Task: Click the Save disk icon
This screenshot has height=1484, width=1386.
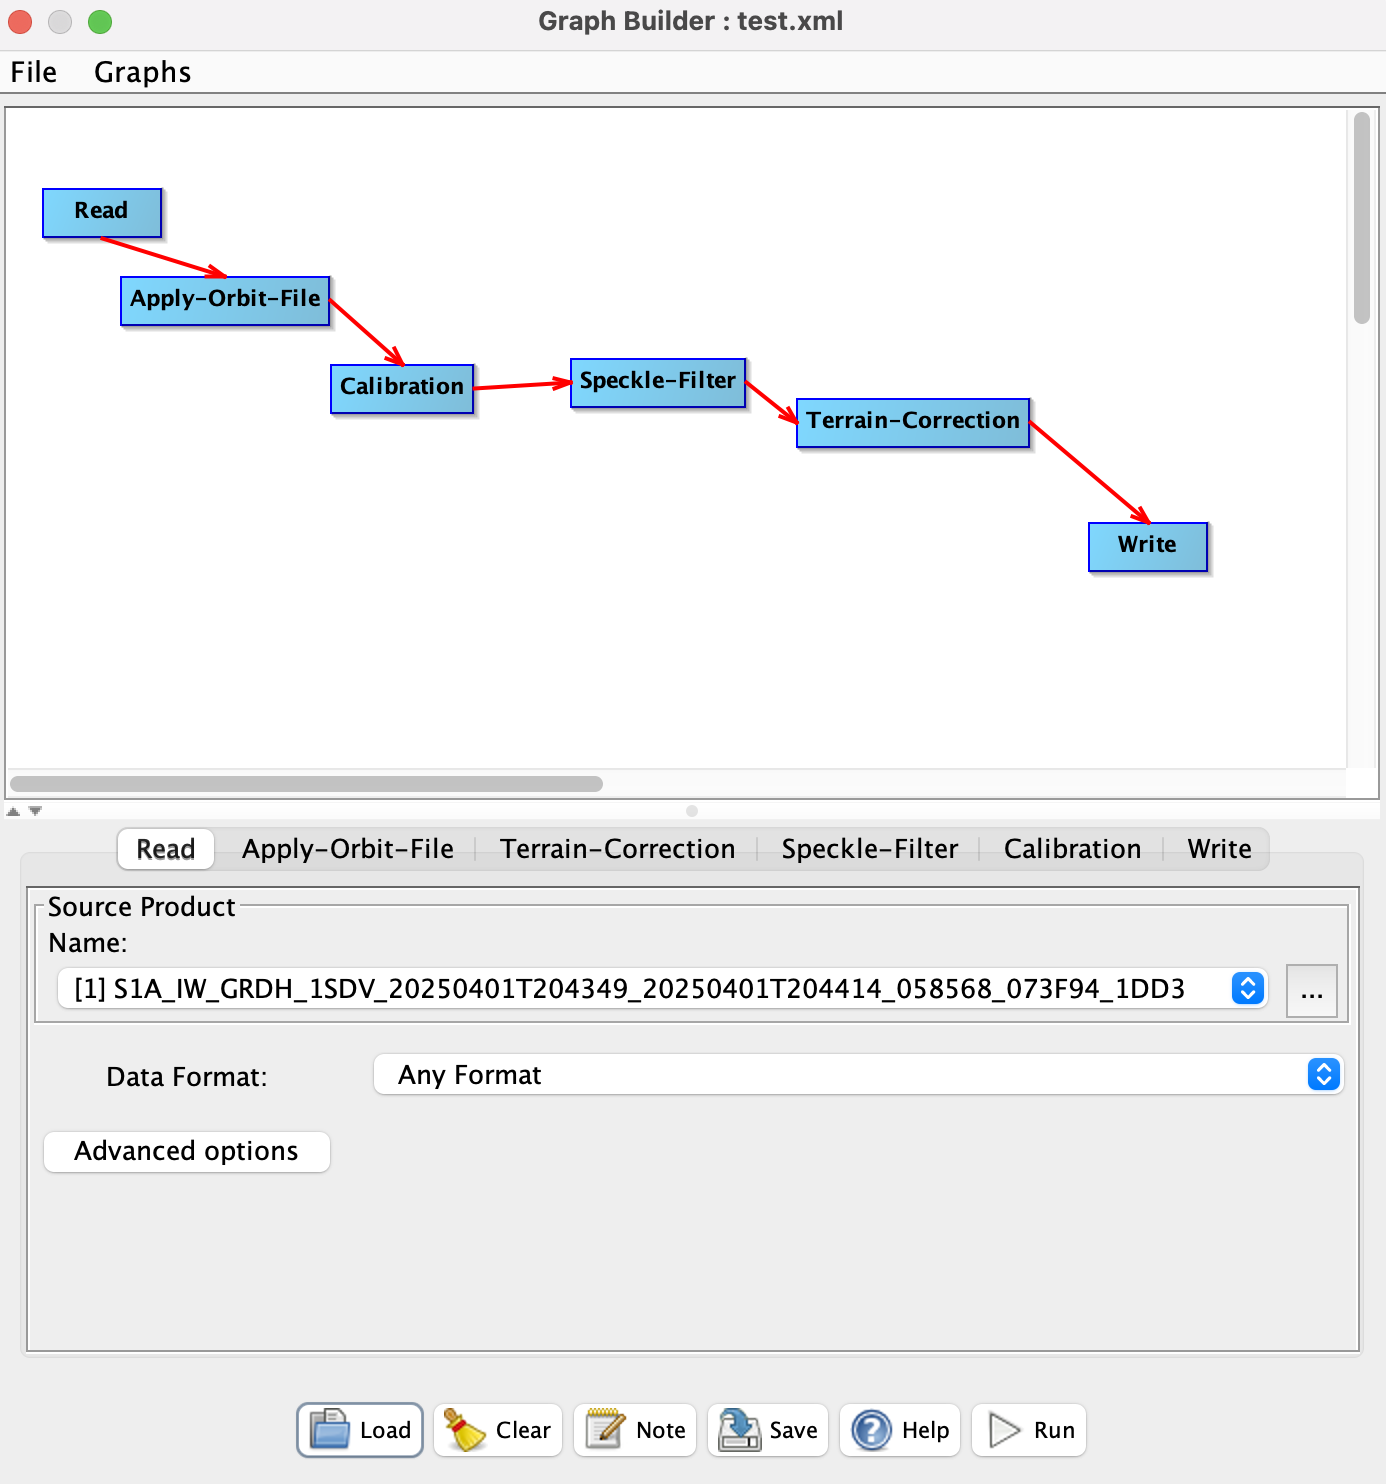Action: [x=740, y=1430]
